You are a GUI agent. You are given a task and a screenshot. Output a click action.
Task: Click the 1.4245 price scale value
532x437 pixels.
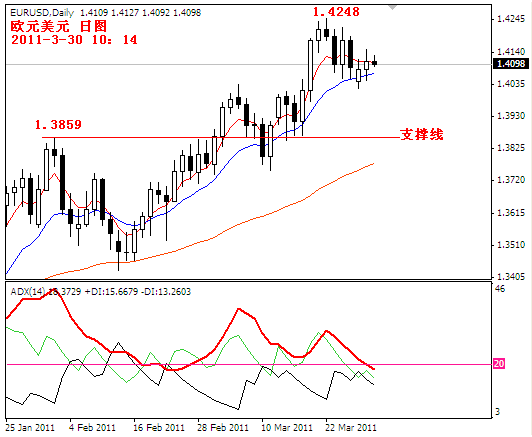[511, 19]
